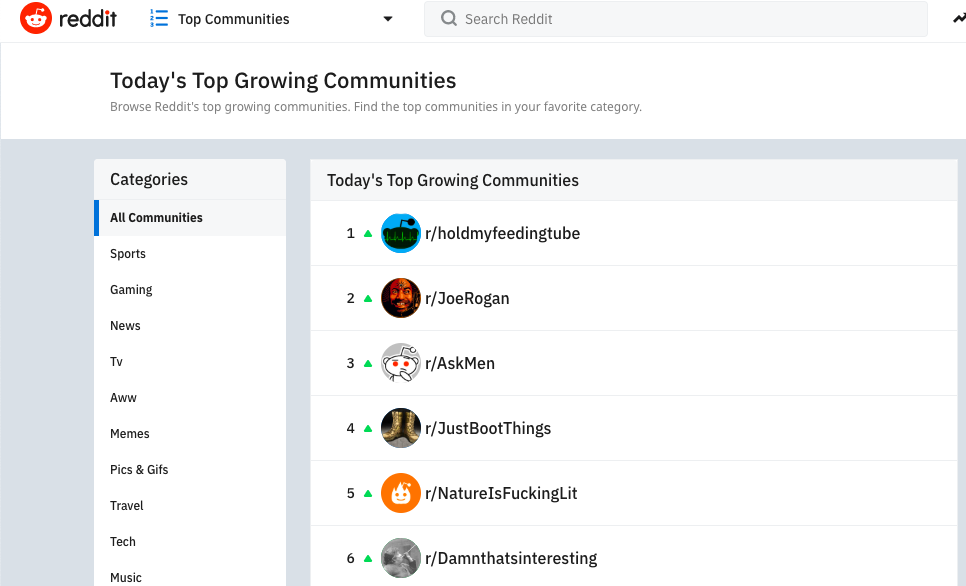Click the search magnifier icon
966x586 pixels.
pyautogui.click(x=449, y=19)
